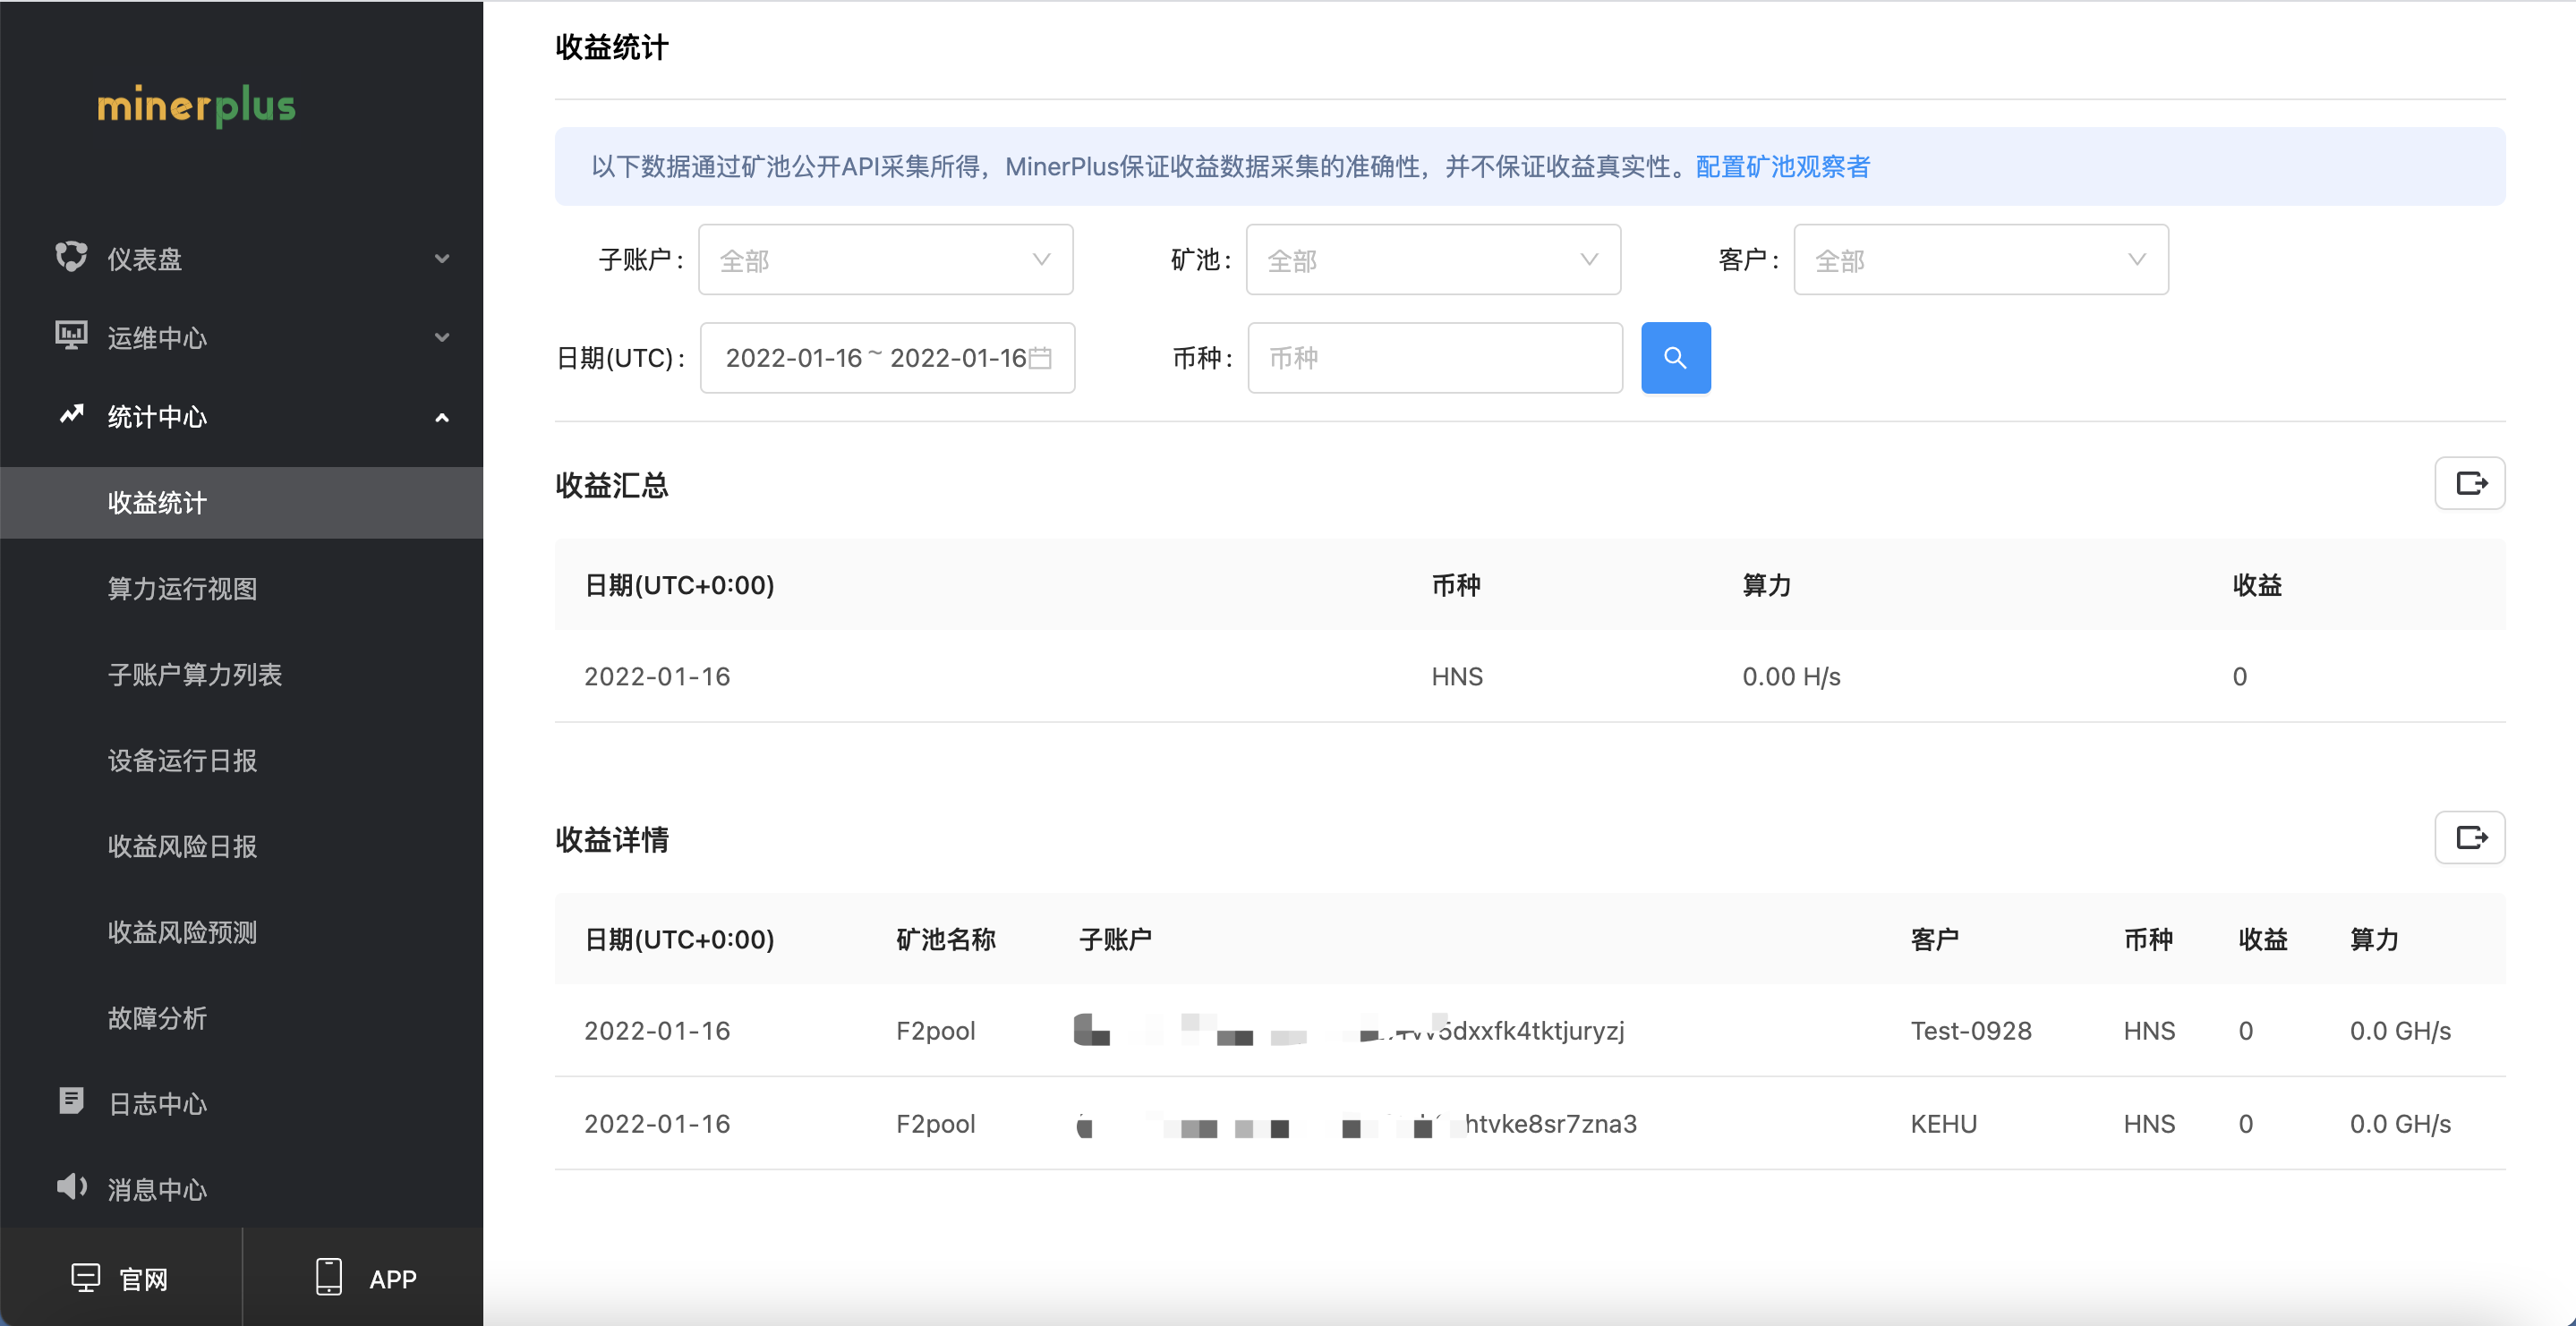Image resolution: width=2576 pixels, height=1326 pixels.
Task: Click the HNS cell in 收益汇总
Action: coord(1457,677)
